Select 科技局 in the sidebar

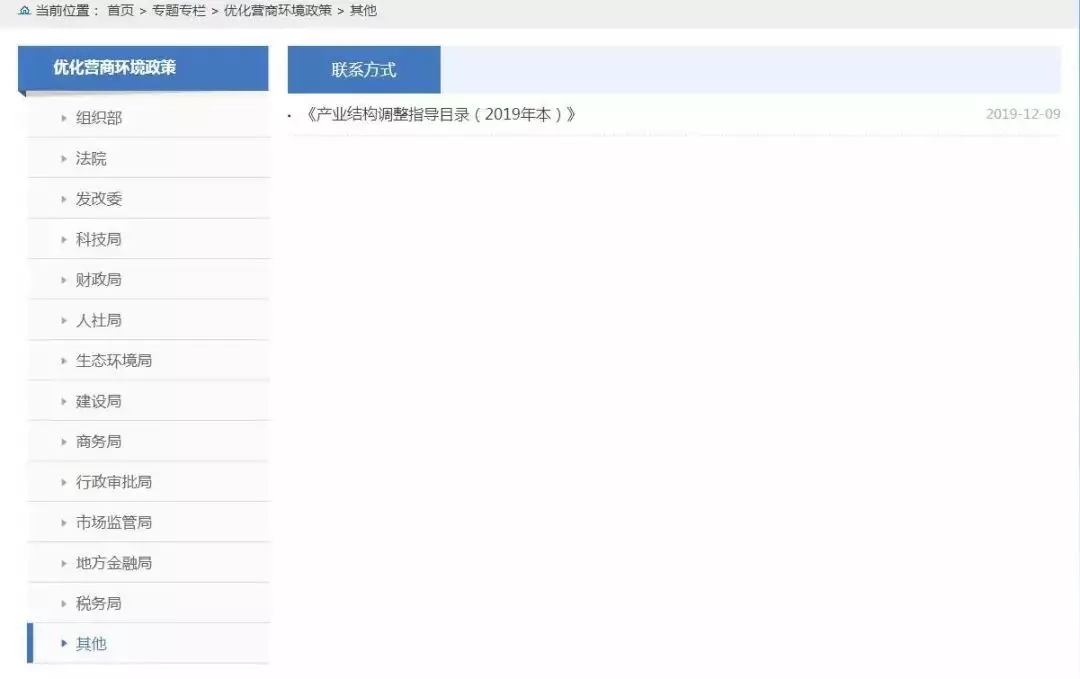tap(99, 240)
